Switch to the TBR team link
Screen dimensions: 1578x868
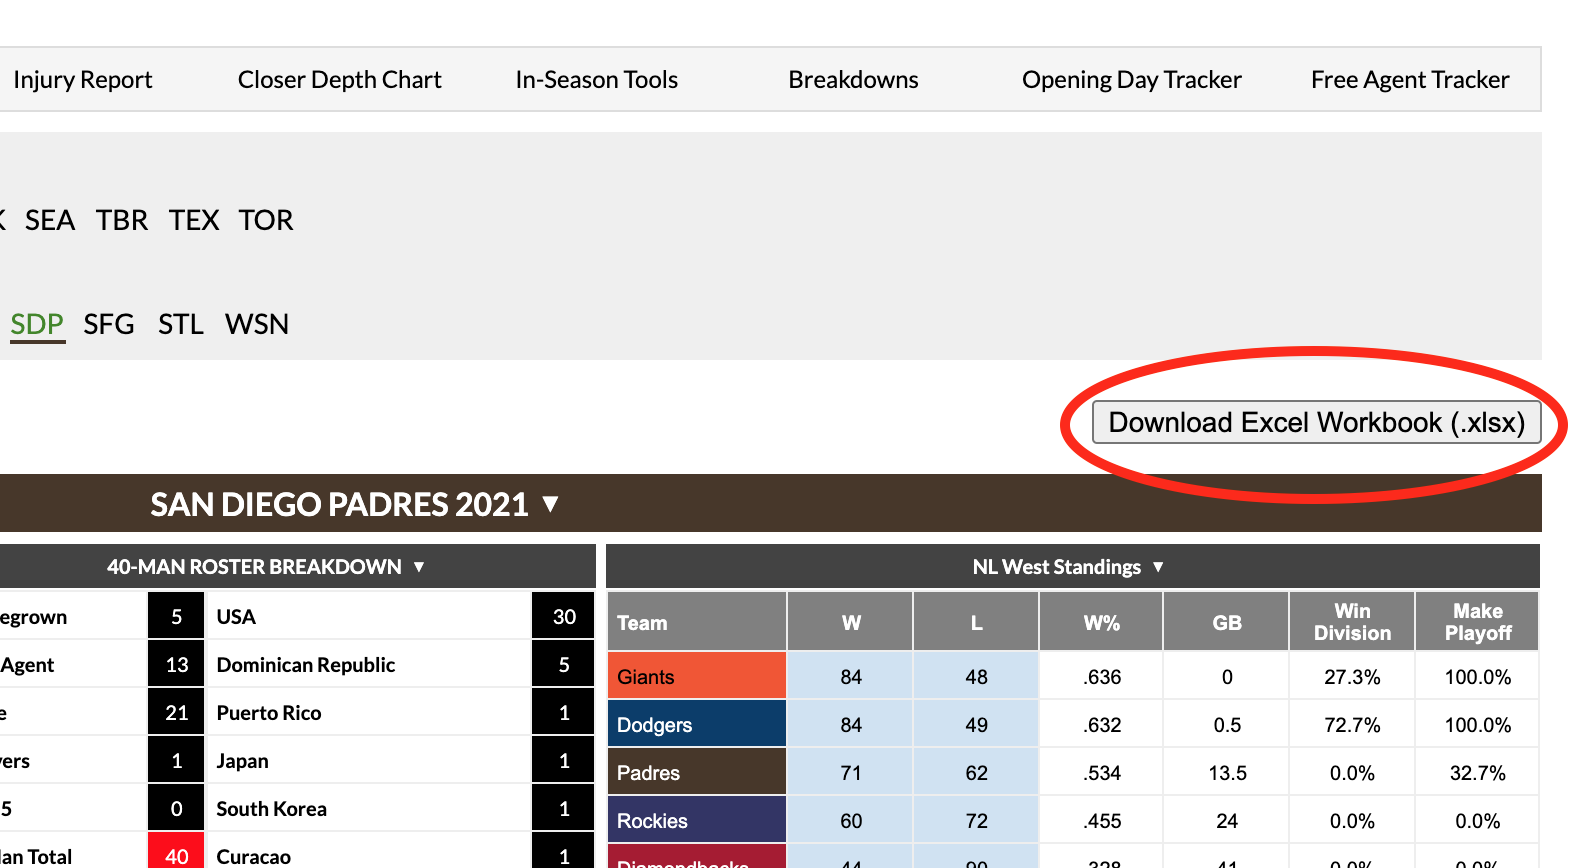pos(122,220)
